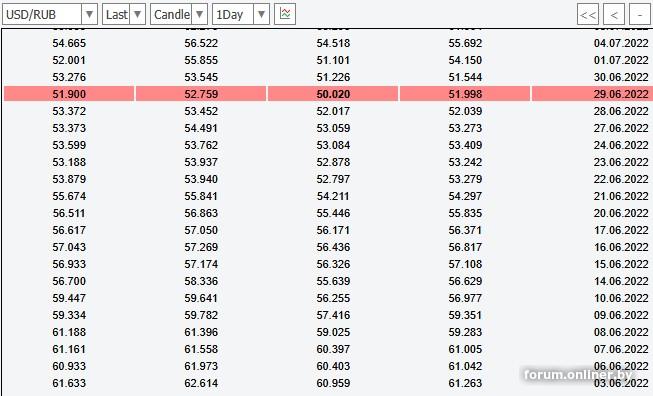653x396 pixels.
Task: Expand the USD/RUB instrument dropdown arrow
Action: [89, 15]
